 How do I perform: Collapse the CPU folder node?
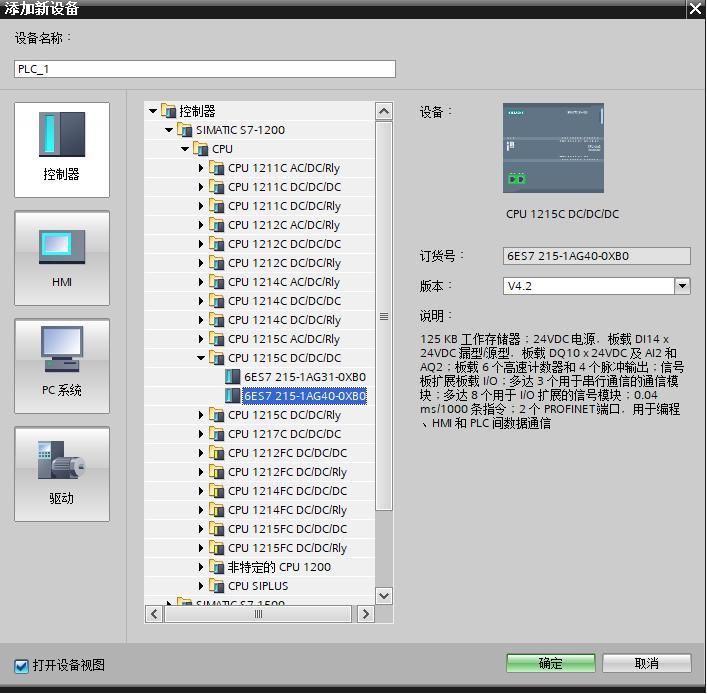[185, 149]
